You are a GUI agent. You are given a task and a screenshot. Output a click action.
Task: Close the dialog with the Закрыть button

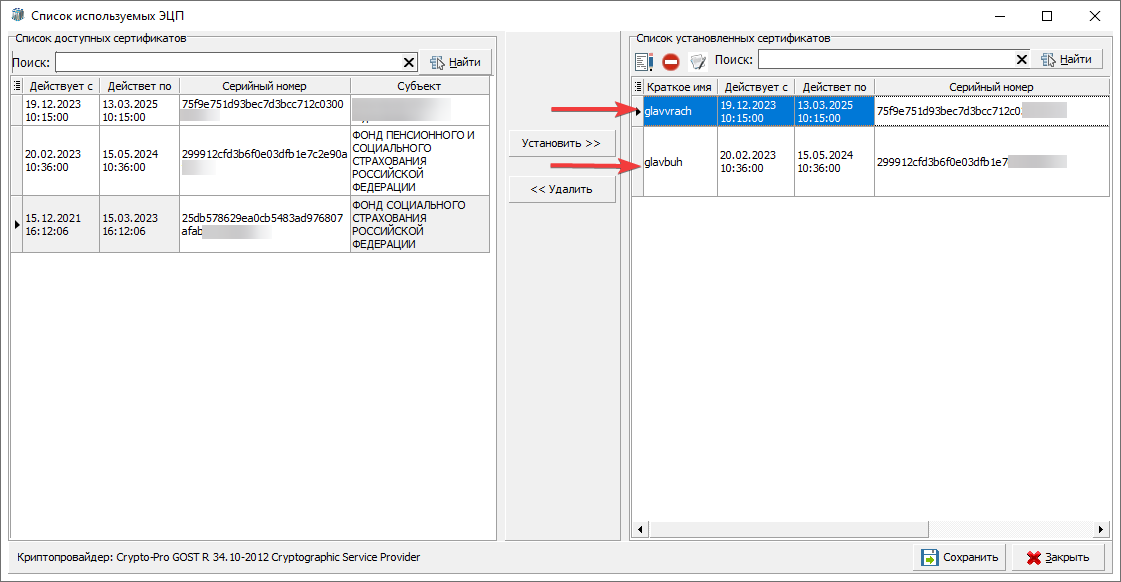pyautogui.click(x=1059, y=558)
